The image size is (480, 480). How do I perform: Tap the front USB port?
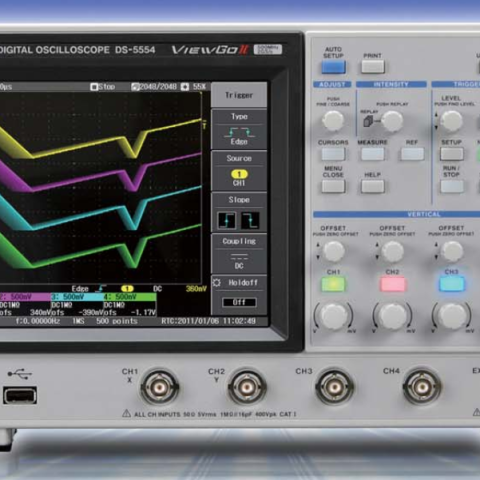(20, 395)
